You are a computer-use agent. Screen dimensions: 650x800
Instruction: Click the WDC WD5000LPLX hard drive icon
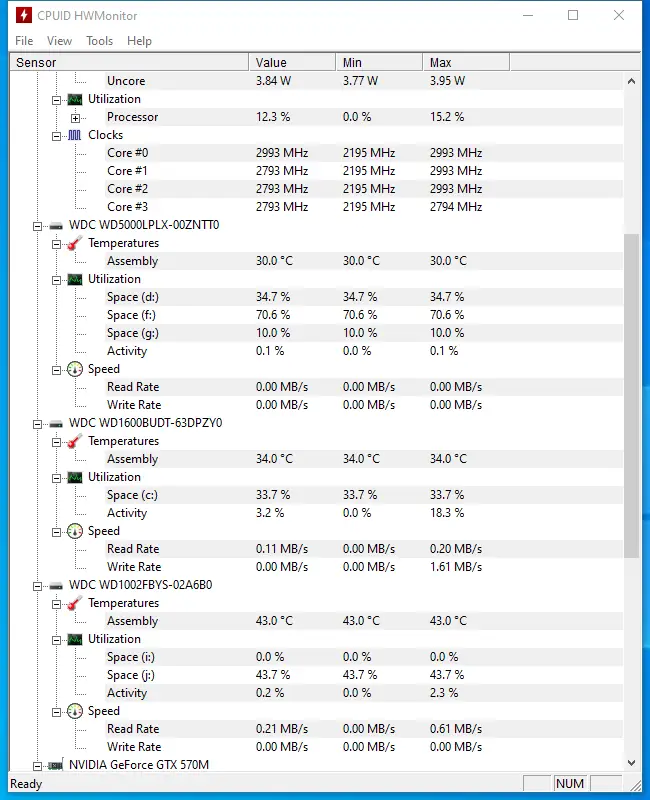point(56,225)
